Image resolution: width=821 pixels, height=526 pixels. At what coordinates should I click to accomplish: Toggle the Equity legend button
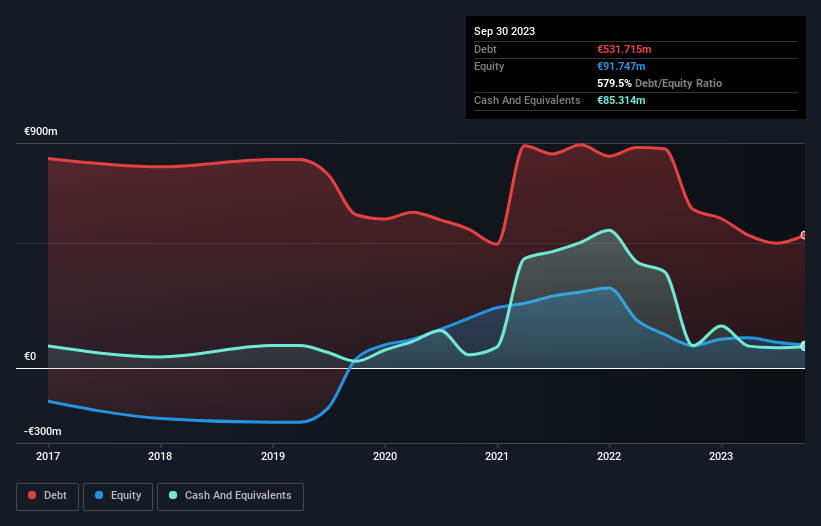tap(118, 496)
